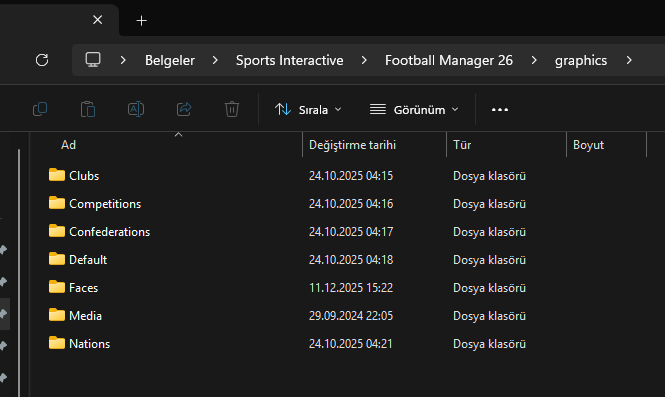Select the Nations folder icon

(57, 343)
